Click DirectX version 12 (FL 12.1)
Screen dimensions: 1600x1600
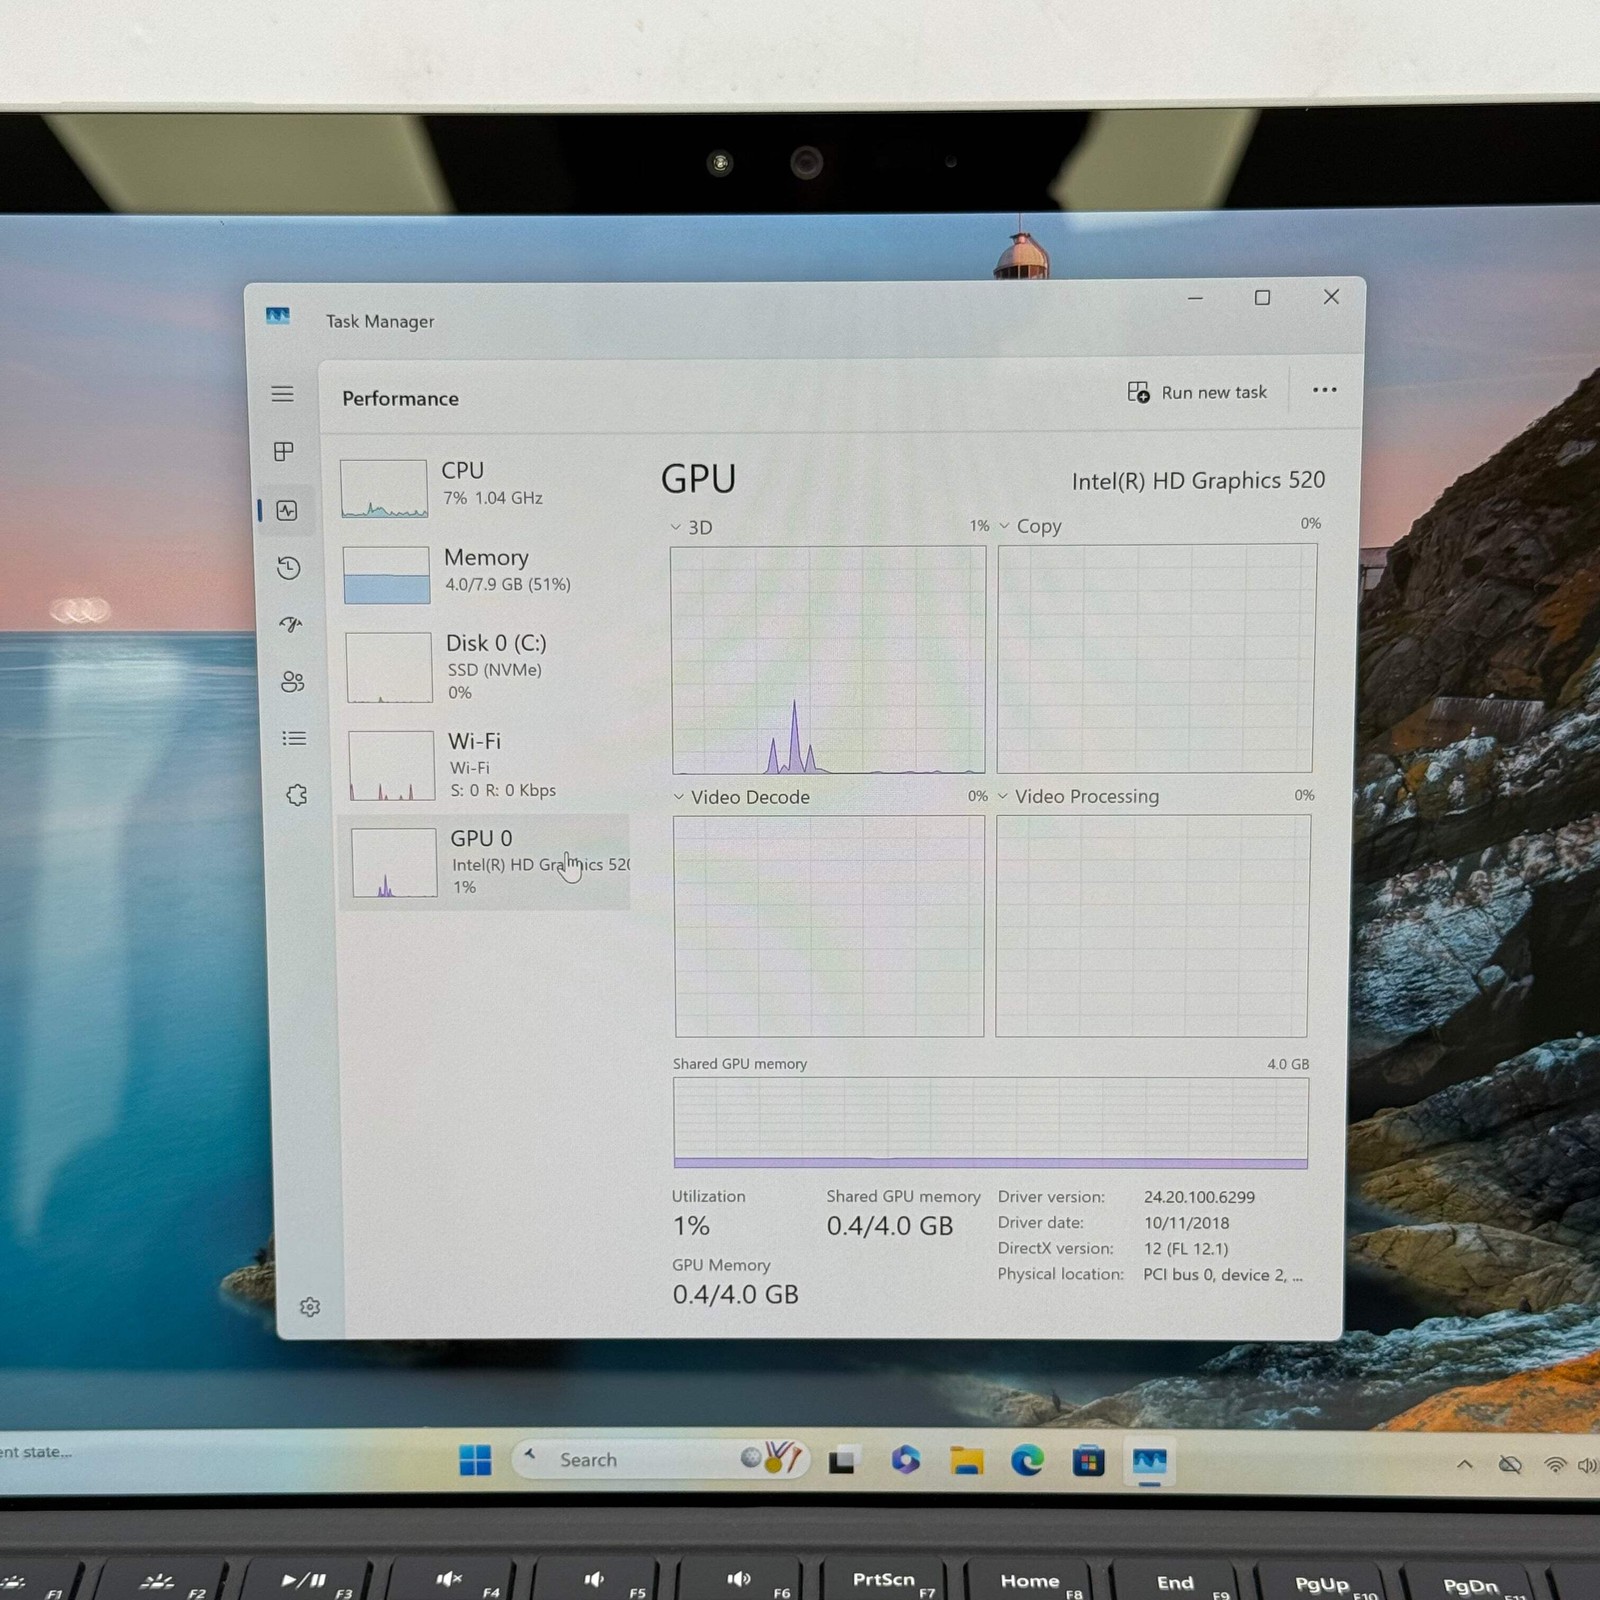(1186, 1249)
